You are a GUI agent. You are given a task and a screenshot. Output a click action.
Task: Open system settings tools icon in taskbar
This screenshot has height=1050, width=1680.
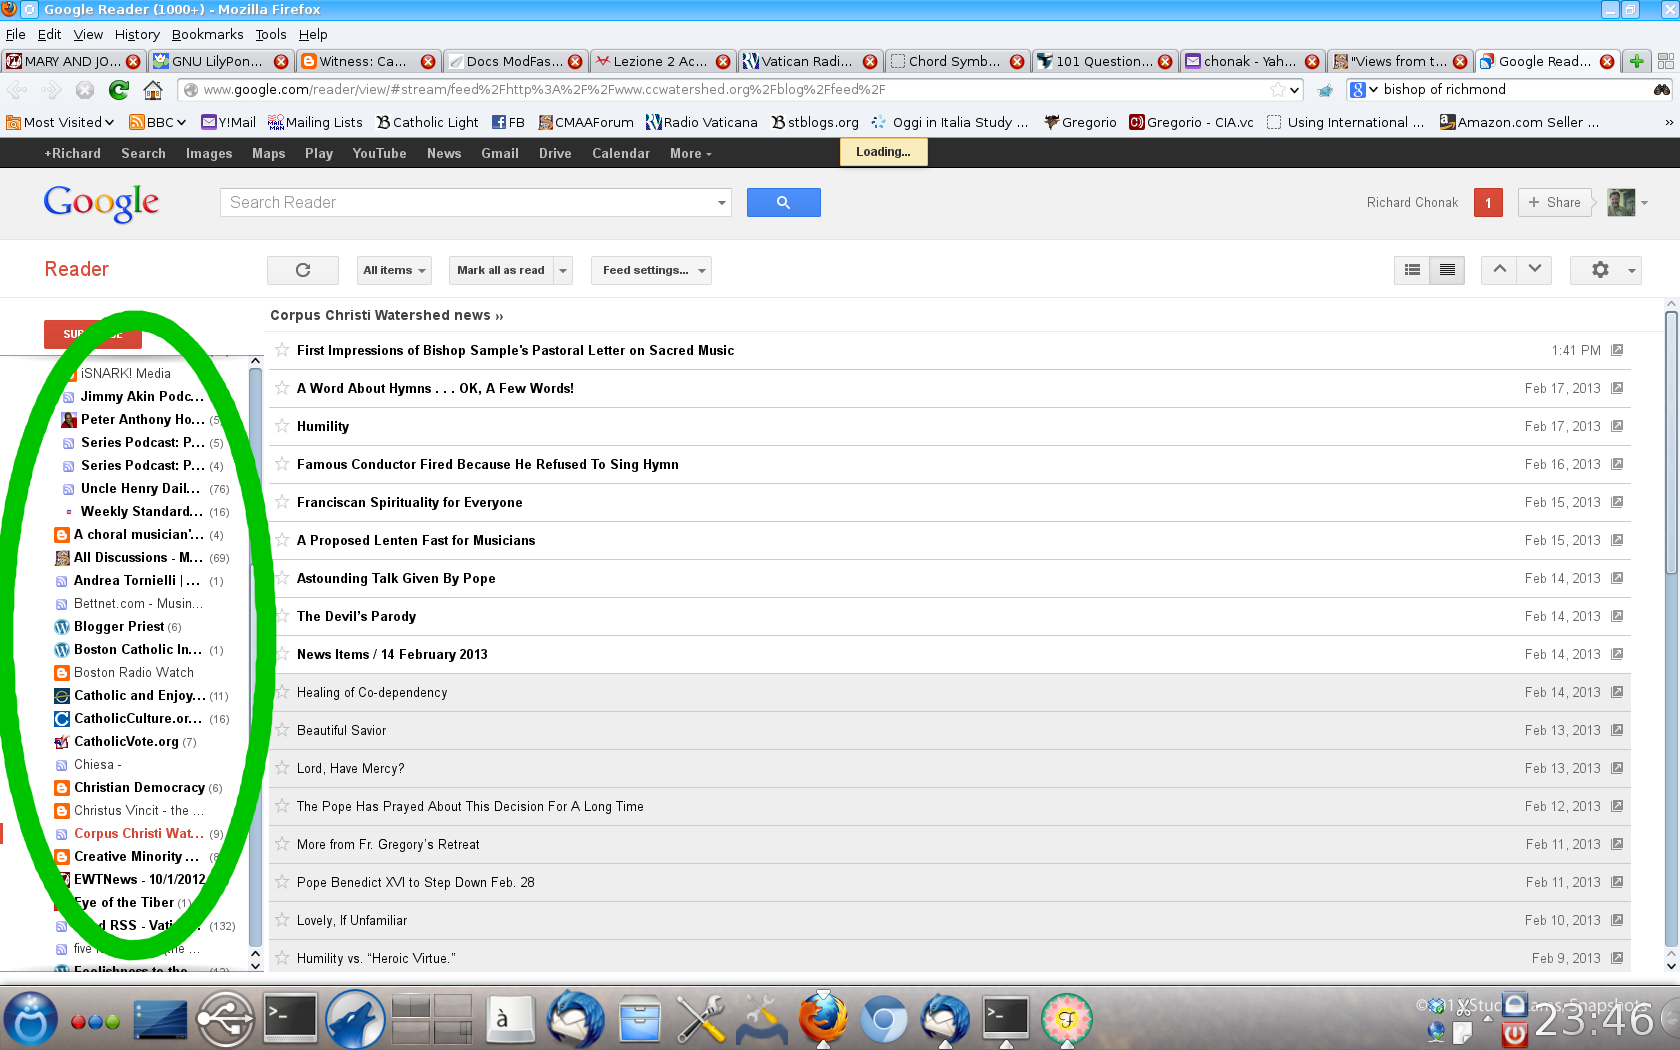[701, 1019]
